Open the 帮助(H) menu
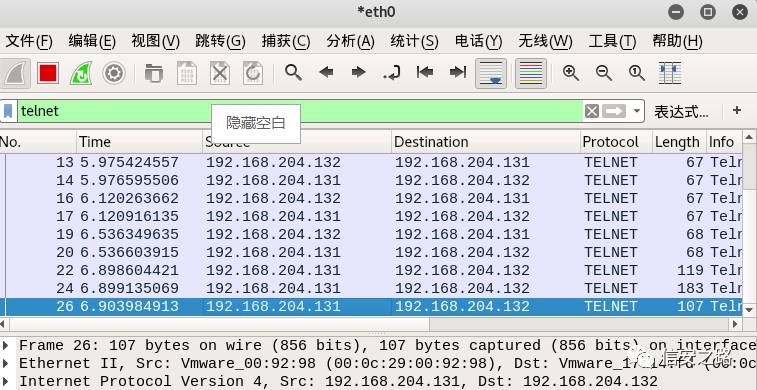 [677, 41]
